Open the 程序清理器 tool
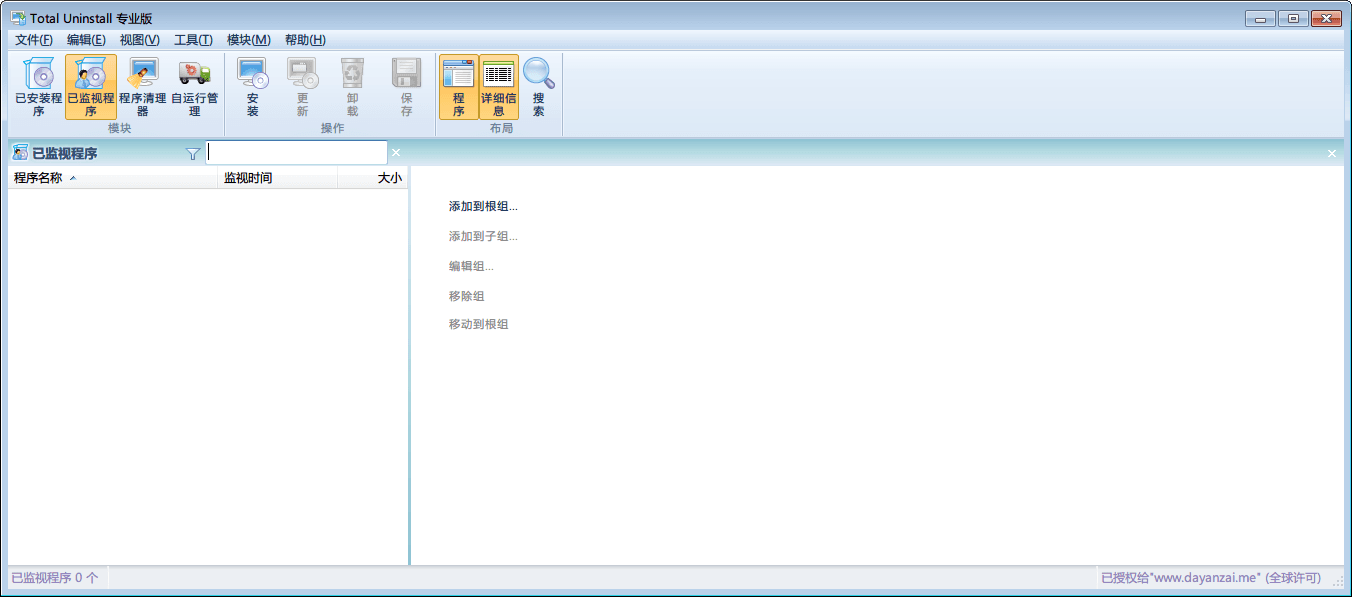 click(x=142, y=88)
